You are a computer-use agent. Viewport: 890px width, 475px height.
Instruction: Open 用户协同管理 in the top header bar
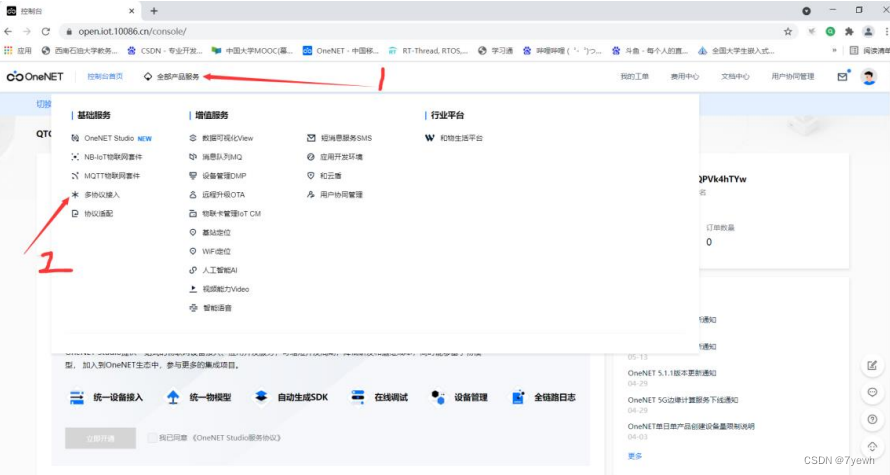792,77
